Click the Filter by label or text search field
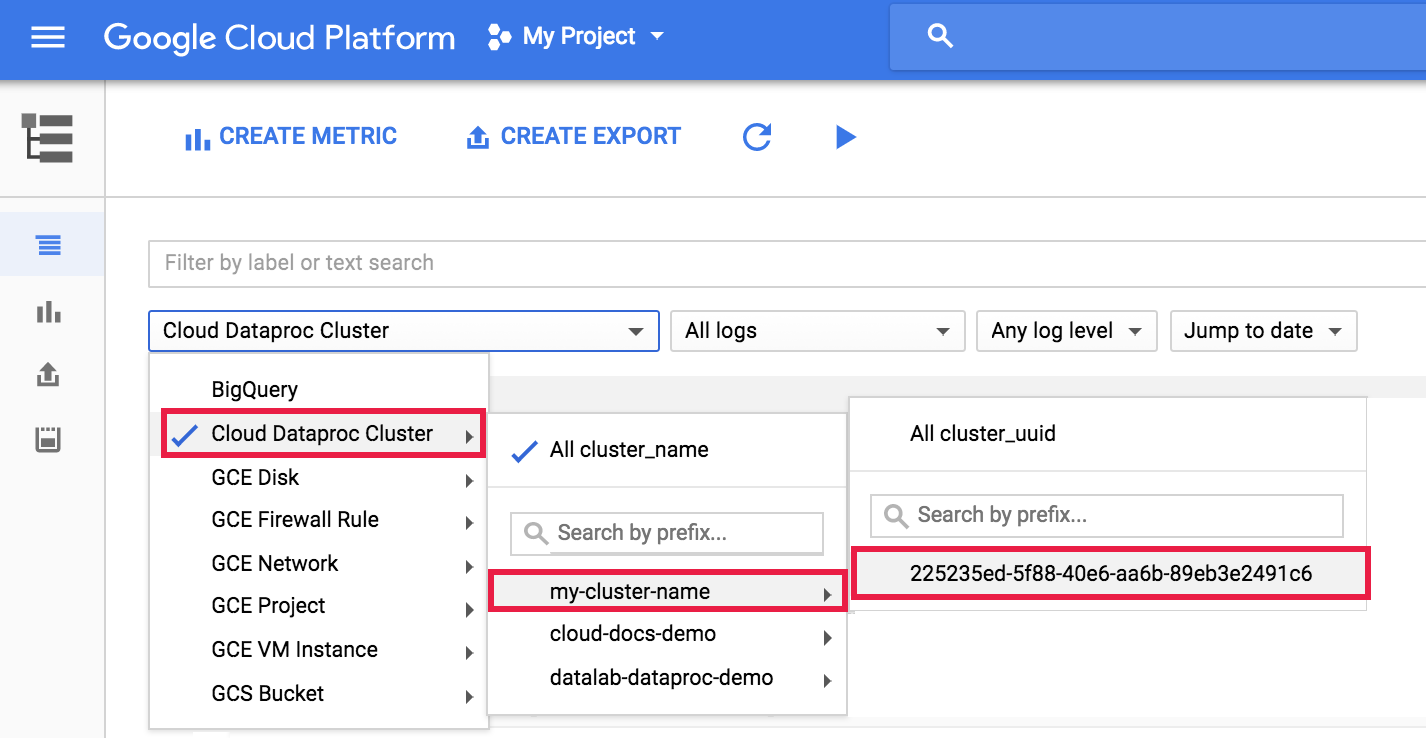The image size is (1426, 738). click(x=780, y=263)
